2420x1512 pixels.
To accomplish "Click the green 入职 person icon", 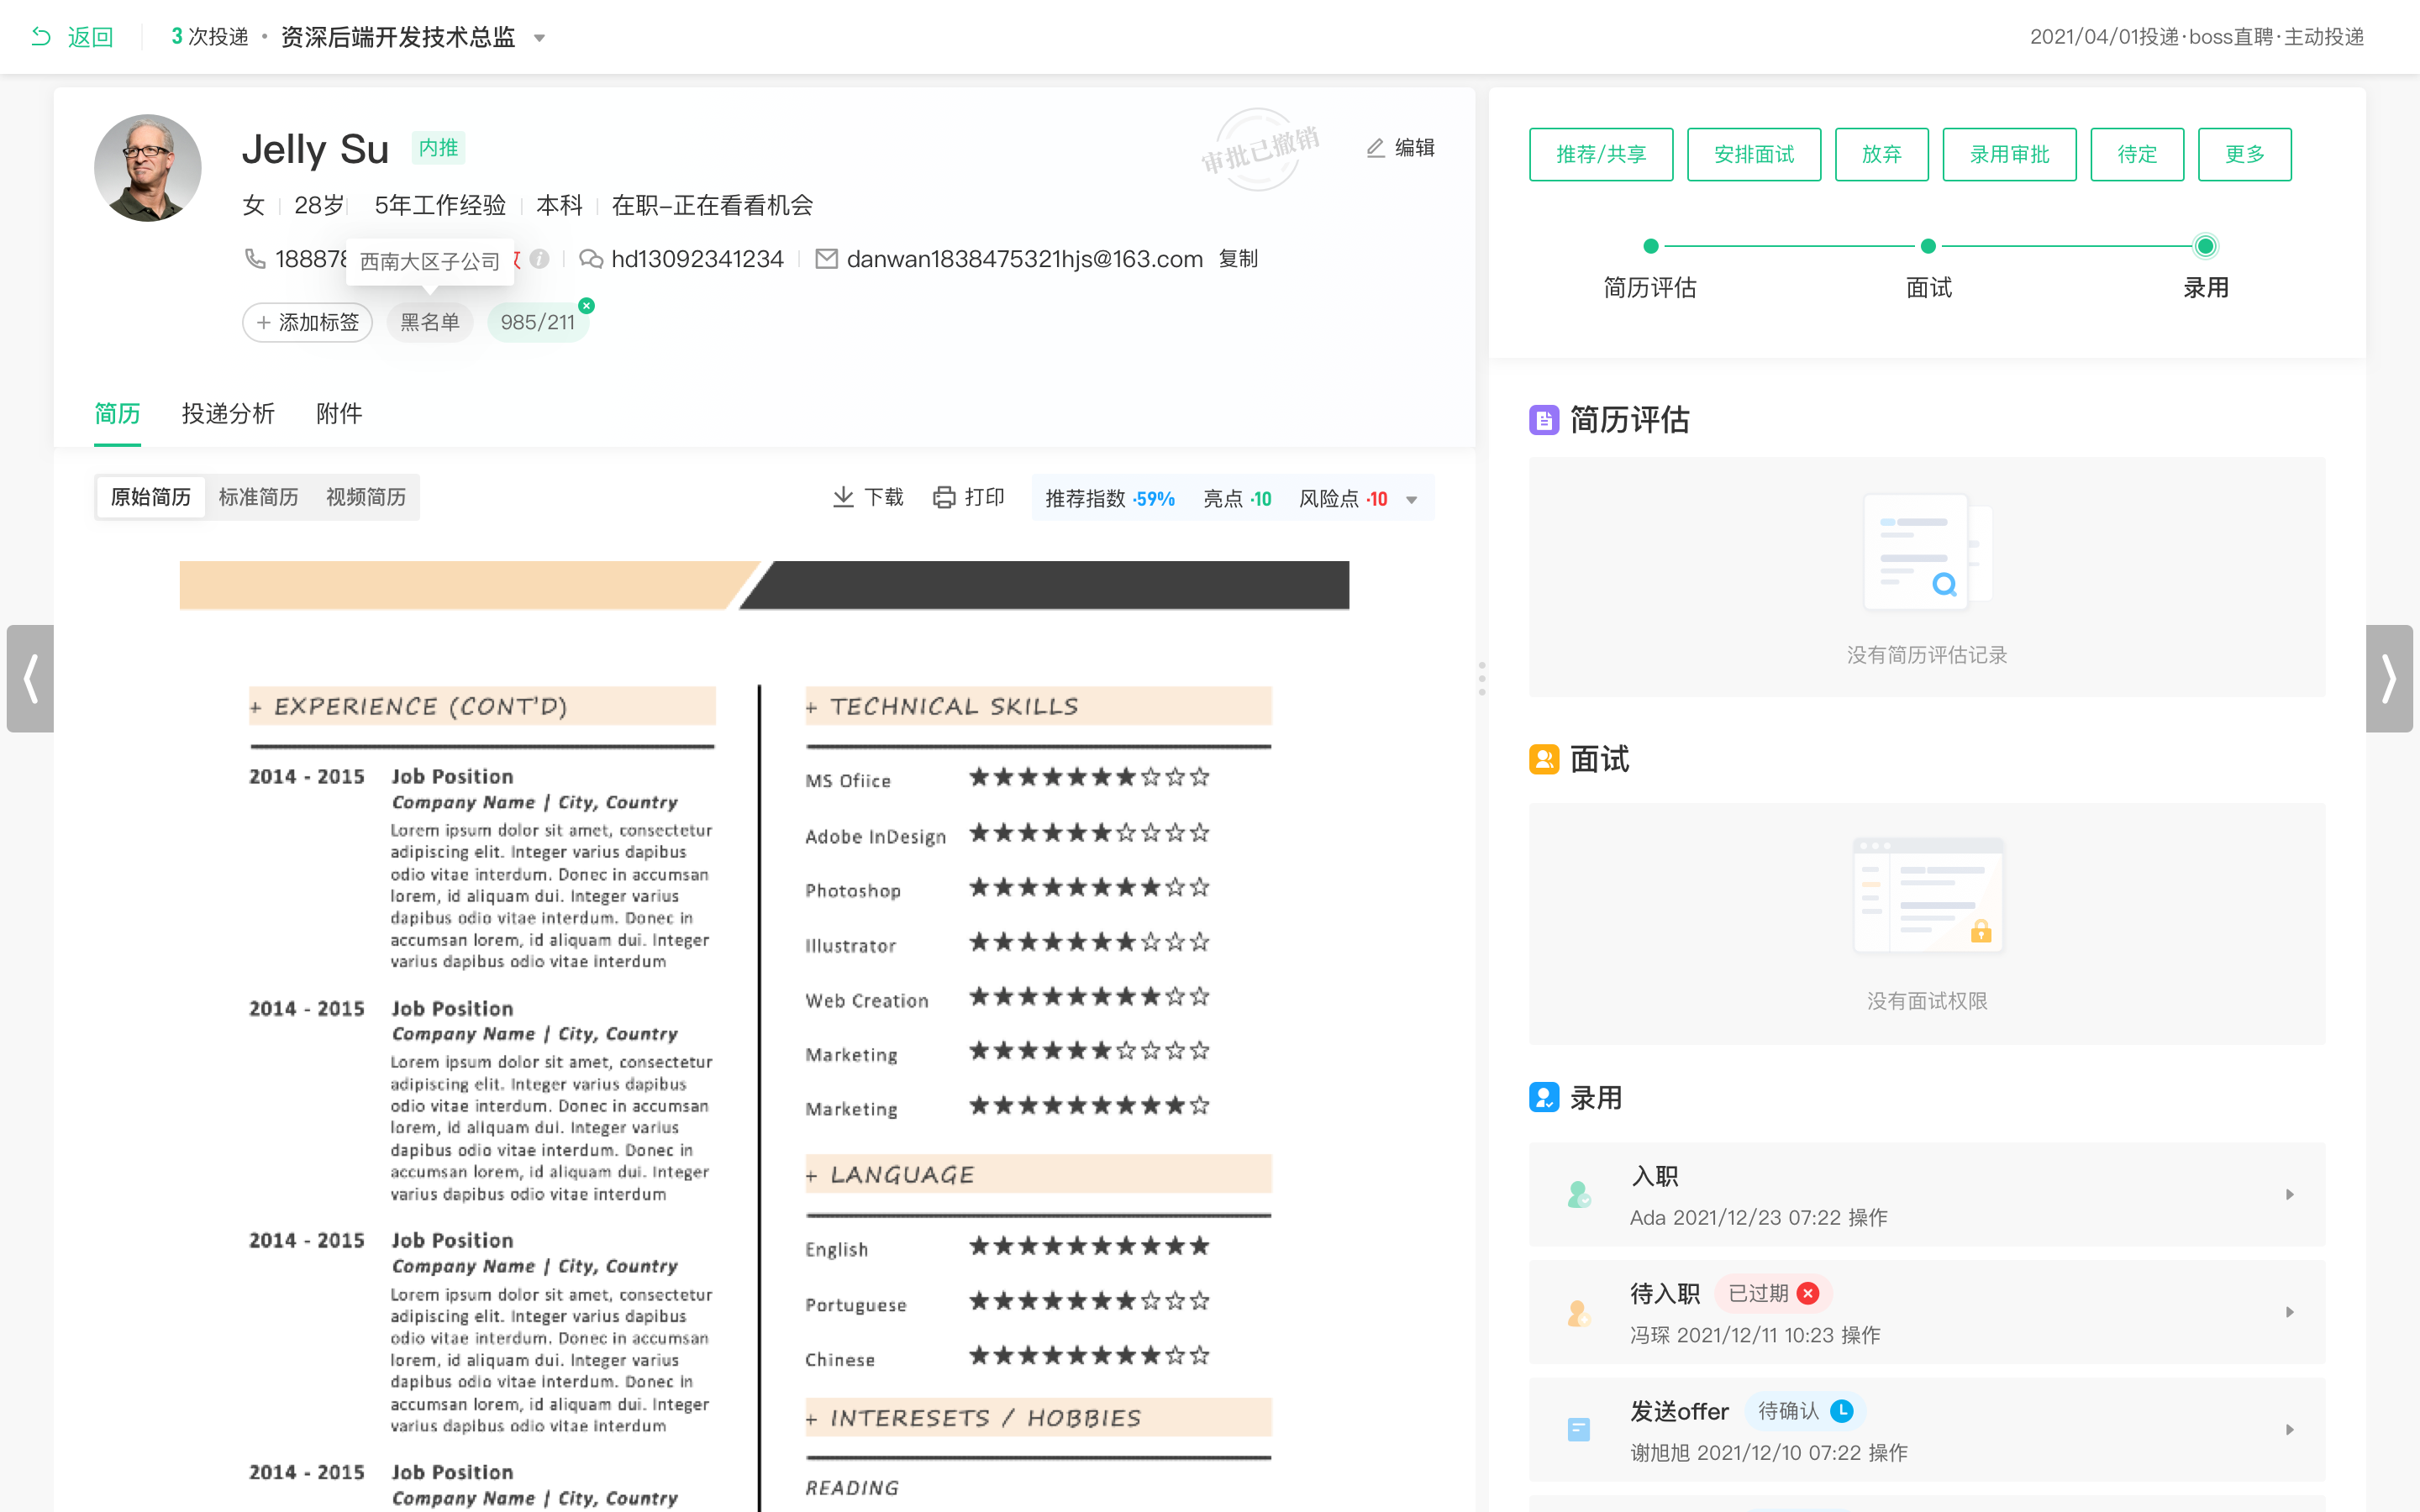I will [1579, 1194].
